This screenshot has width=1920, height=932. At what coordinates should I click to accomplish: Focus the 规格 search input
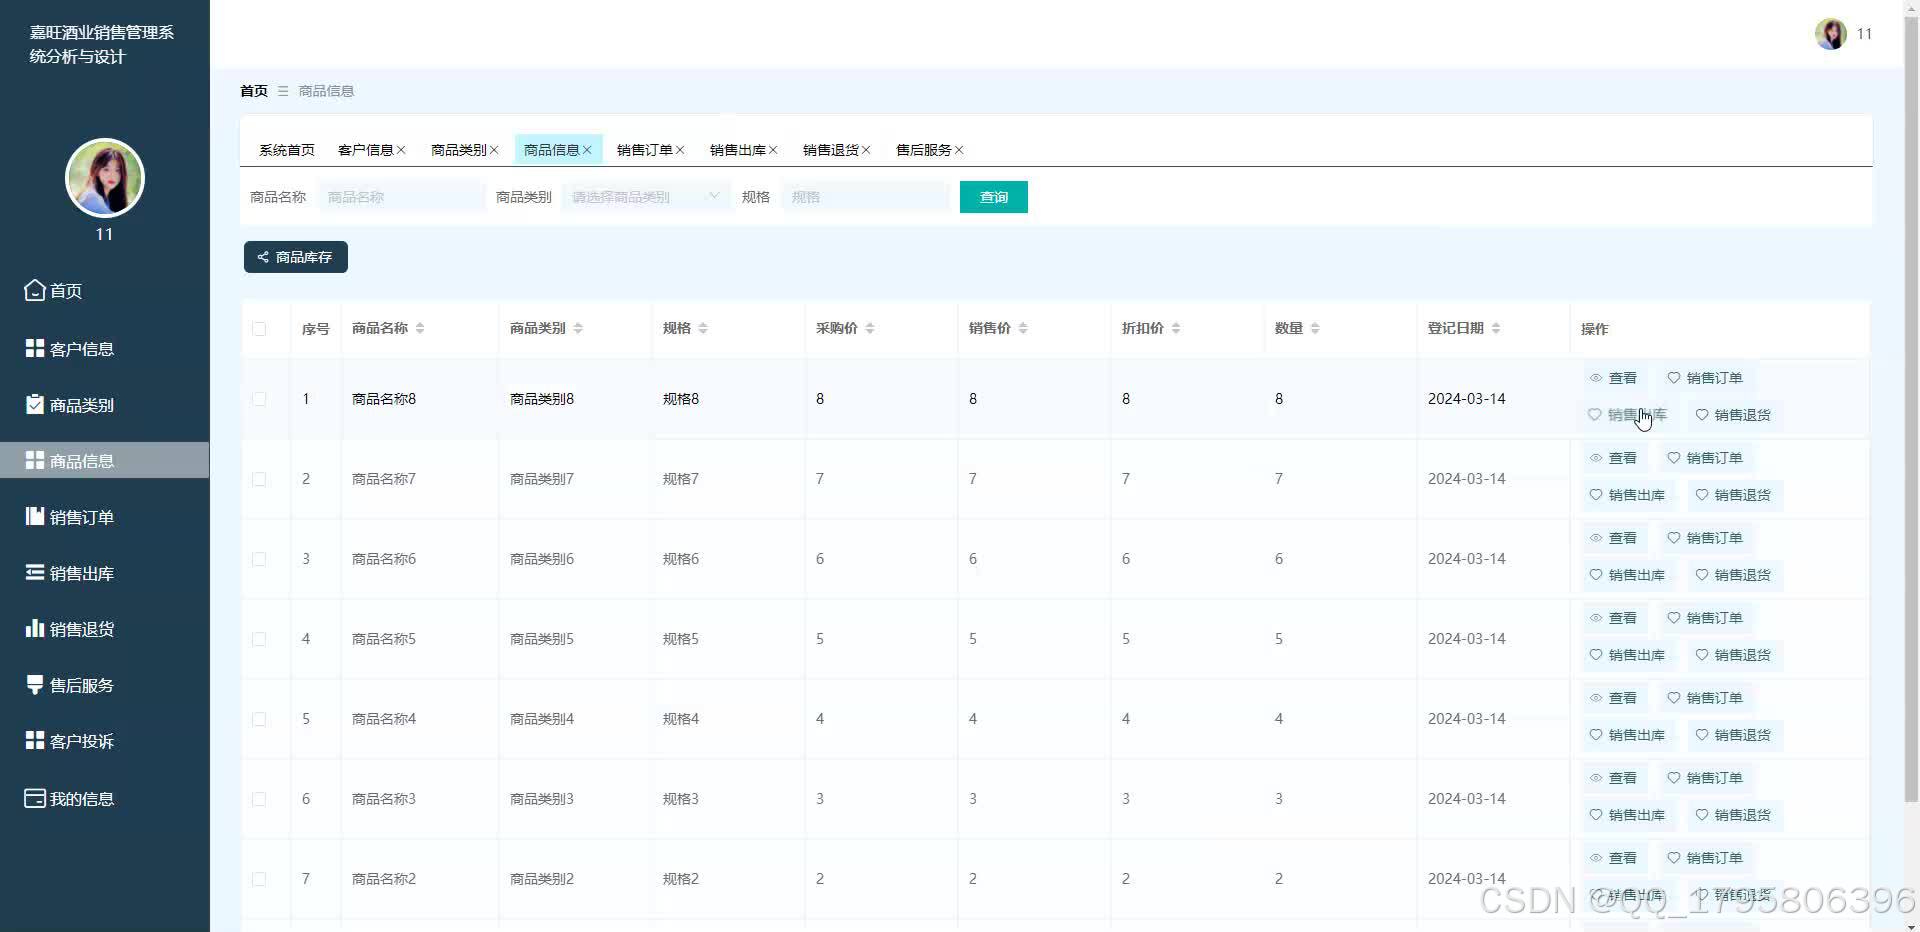pos(865,197)
